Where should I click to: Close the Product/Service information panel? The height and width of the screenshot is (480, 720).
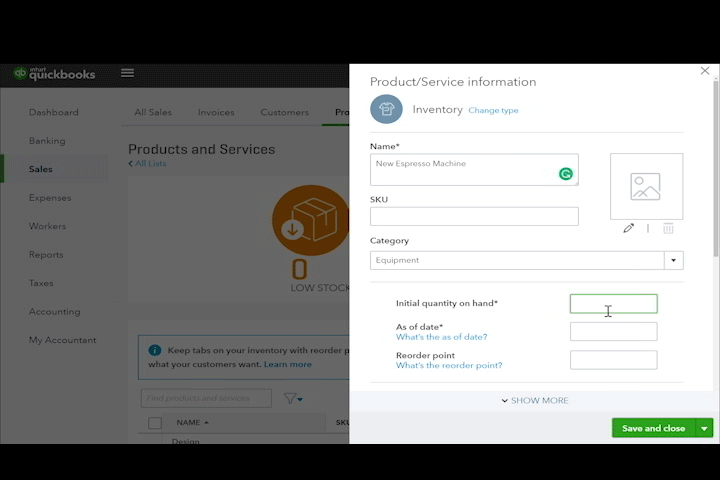point(705,71)
